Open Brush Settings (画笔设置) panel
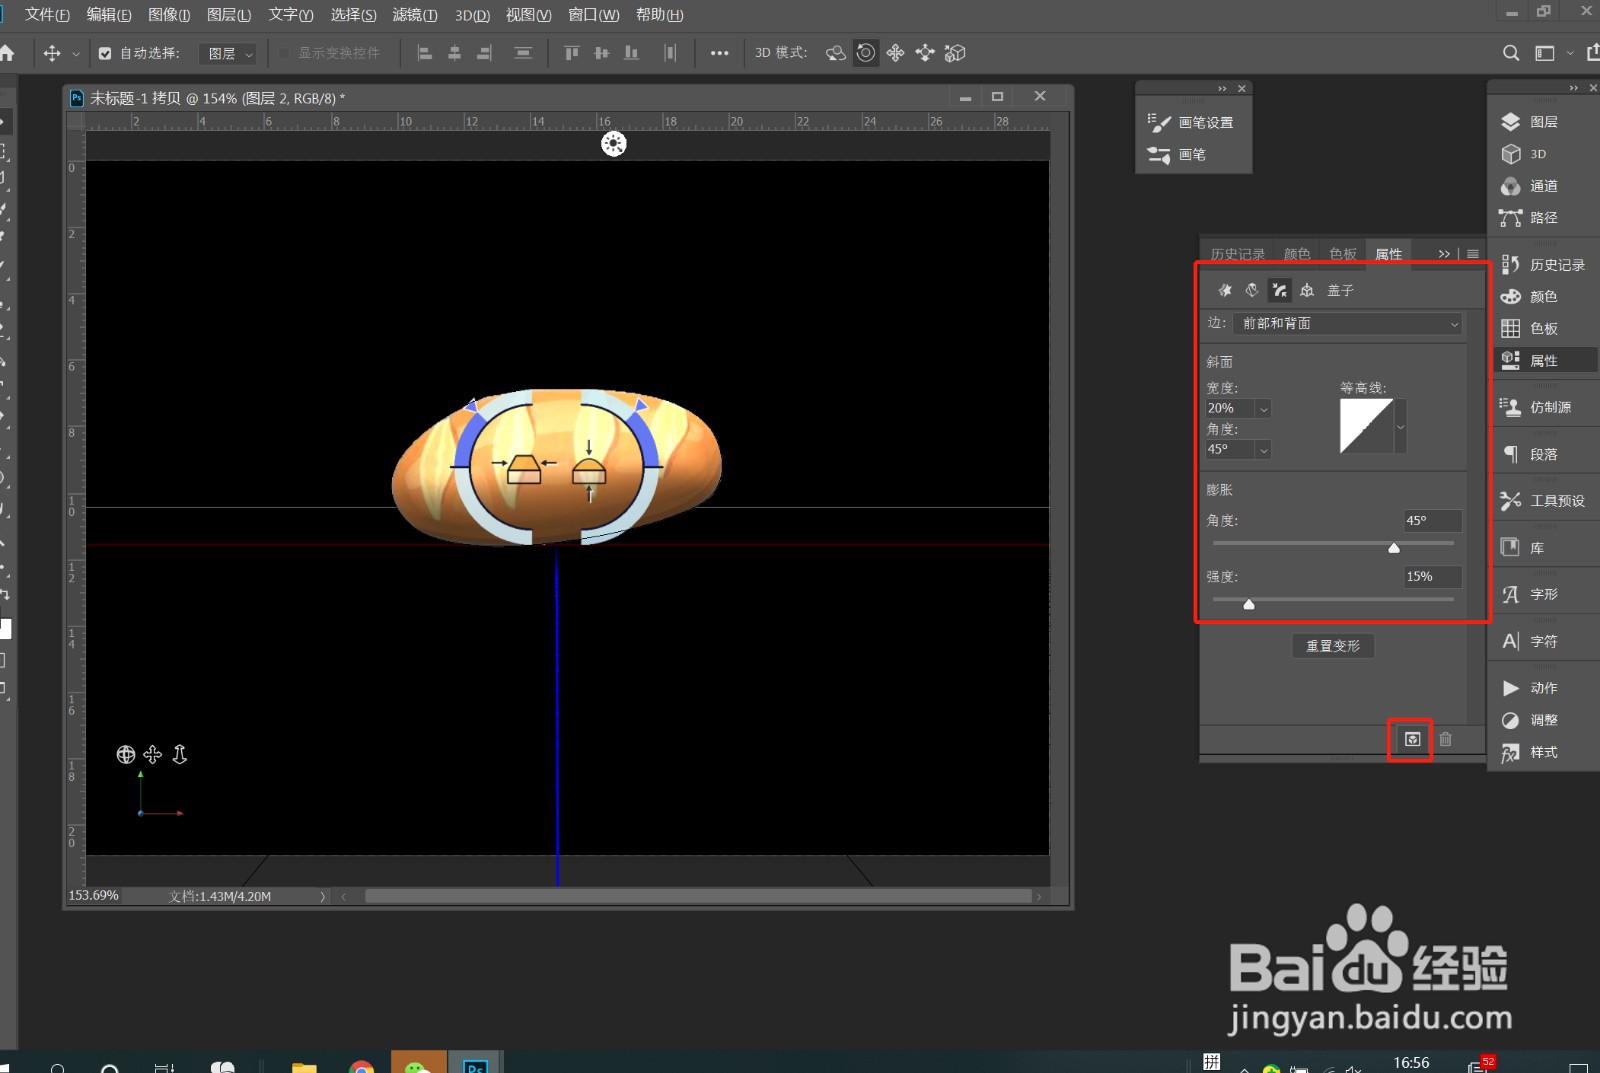This screenshot has width=1600, height=1073. (x=1192, y=123)
